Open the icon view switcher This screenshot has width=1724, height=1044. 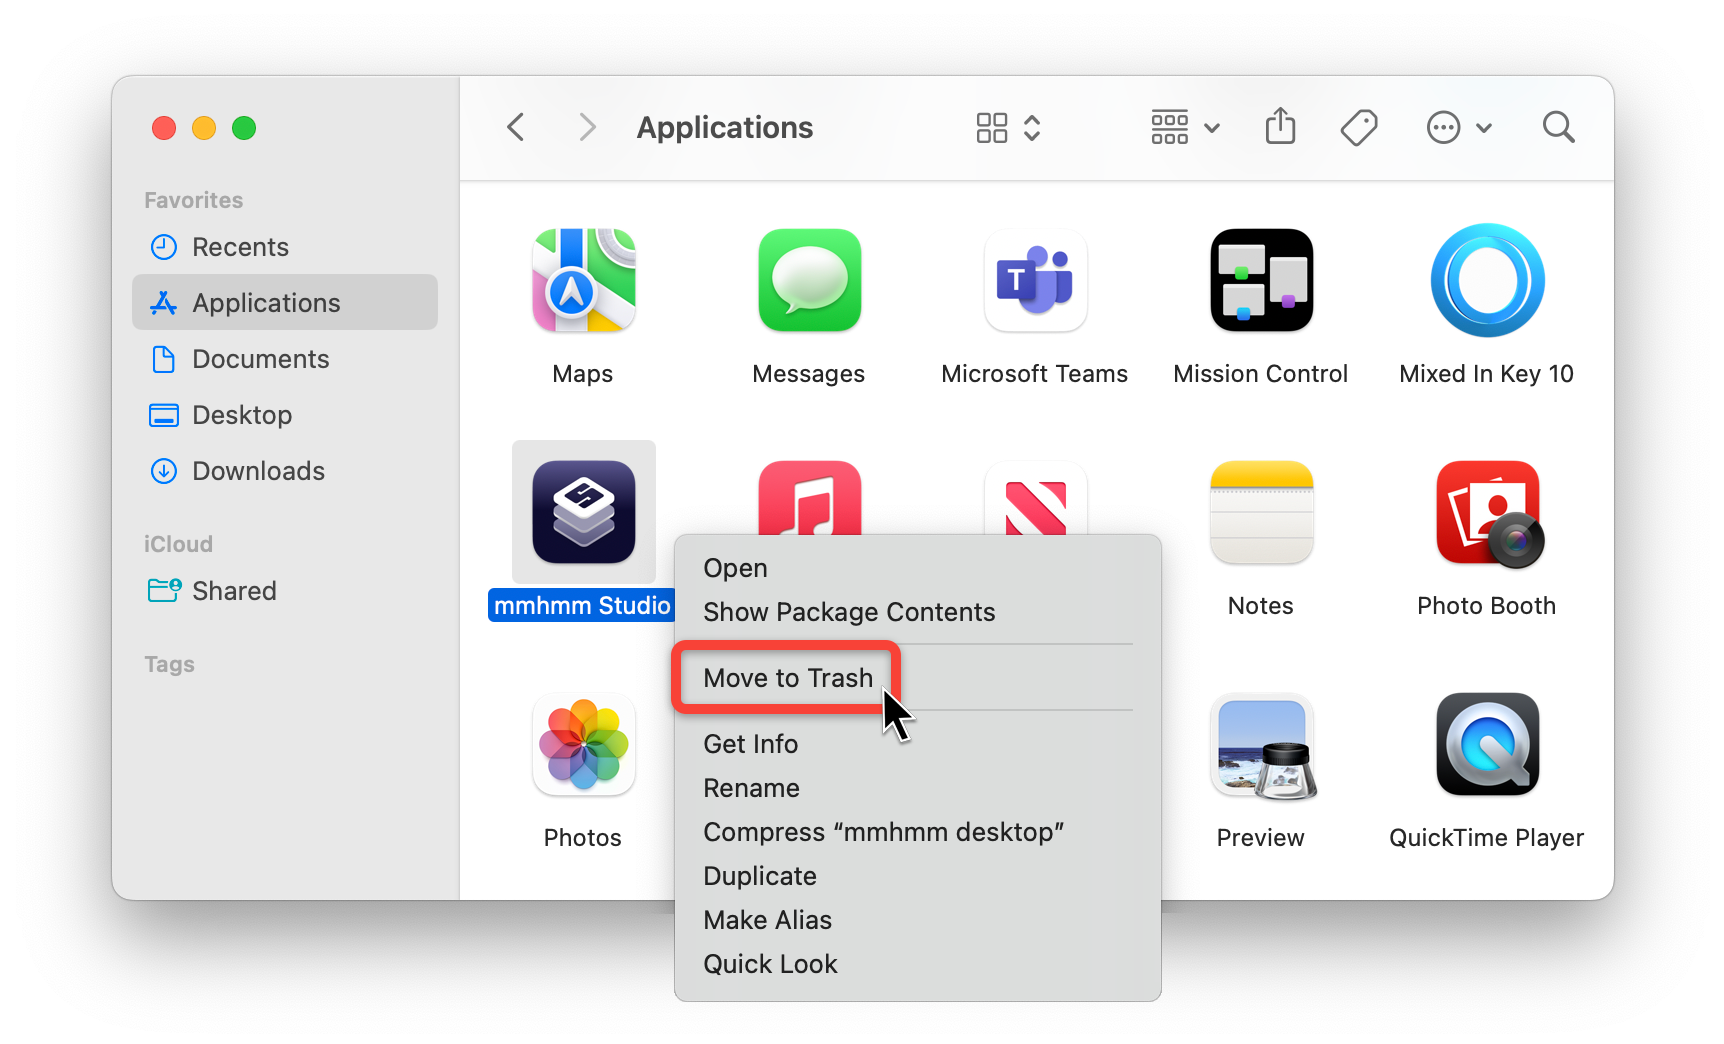[1009, 128]
